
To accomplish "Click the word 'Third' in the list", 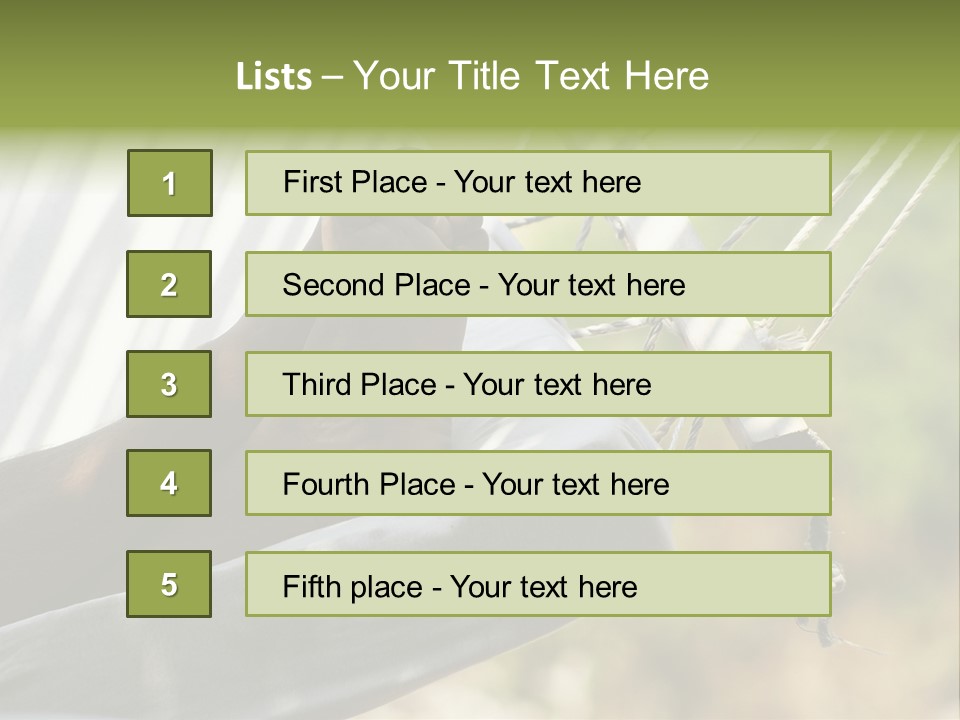I will pos(317,385).
